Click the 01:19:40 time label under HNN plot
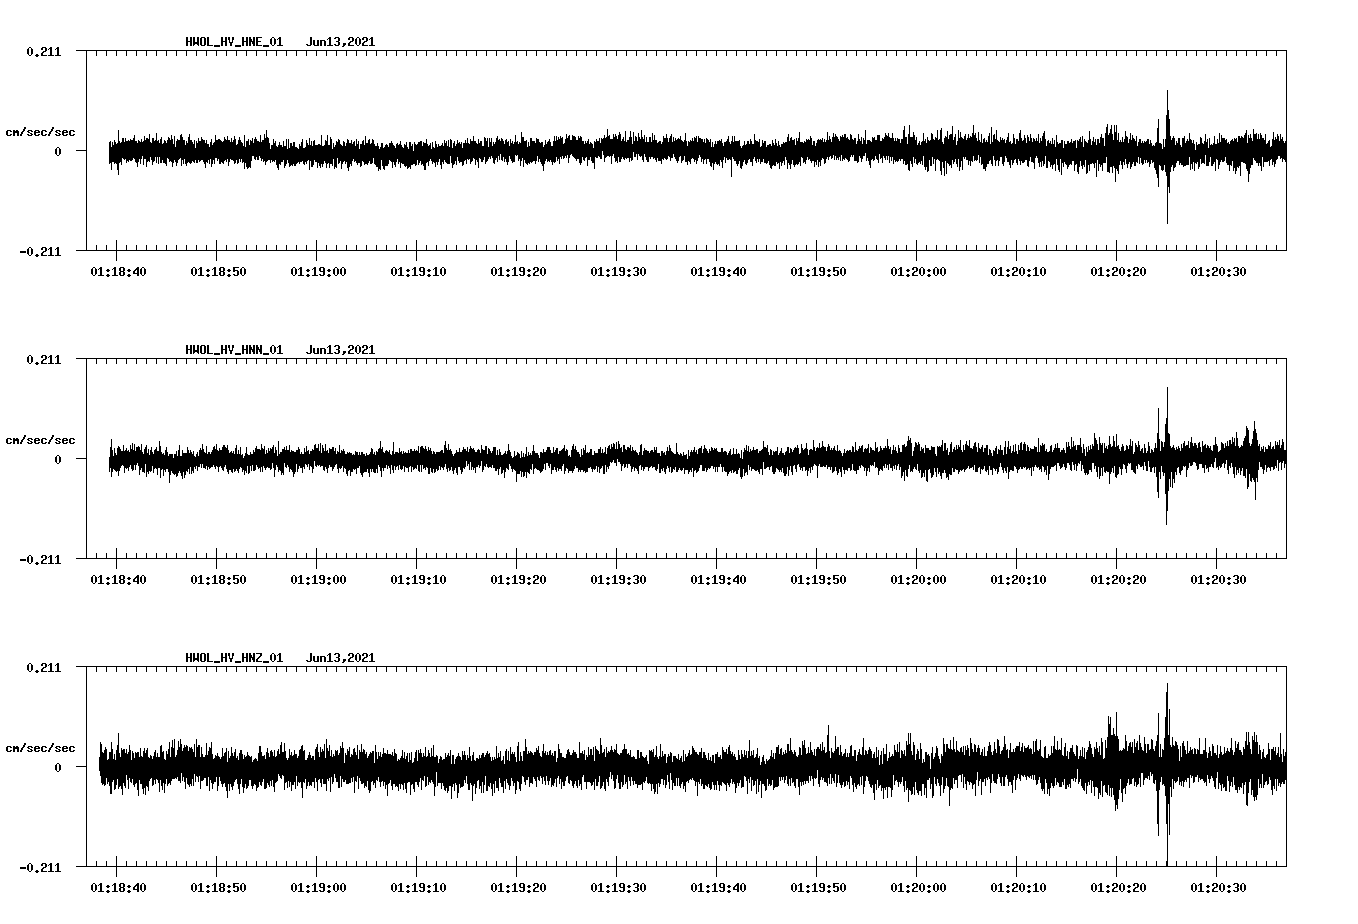 point(718,580)
